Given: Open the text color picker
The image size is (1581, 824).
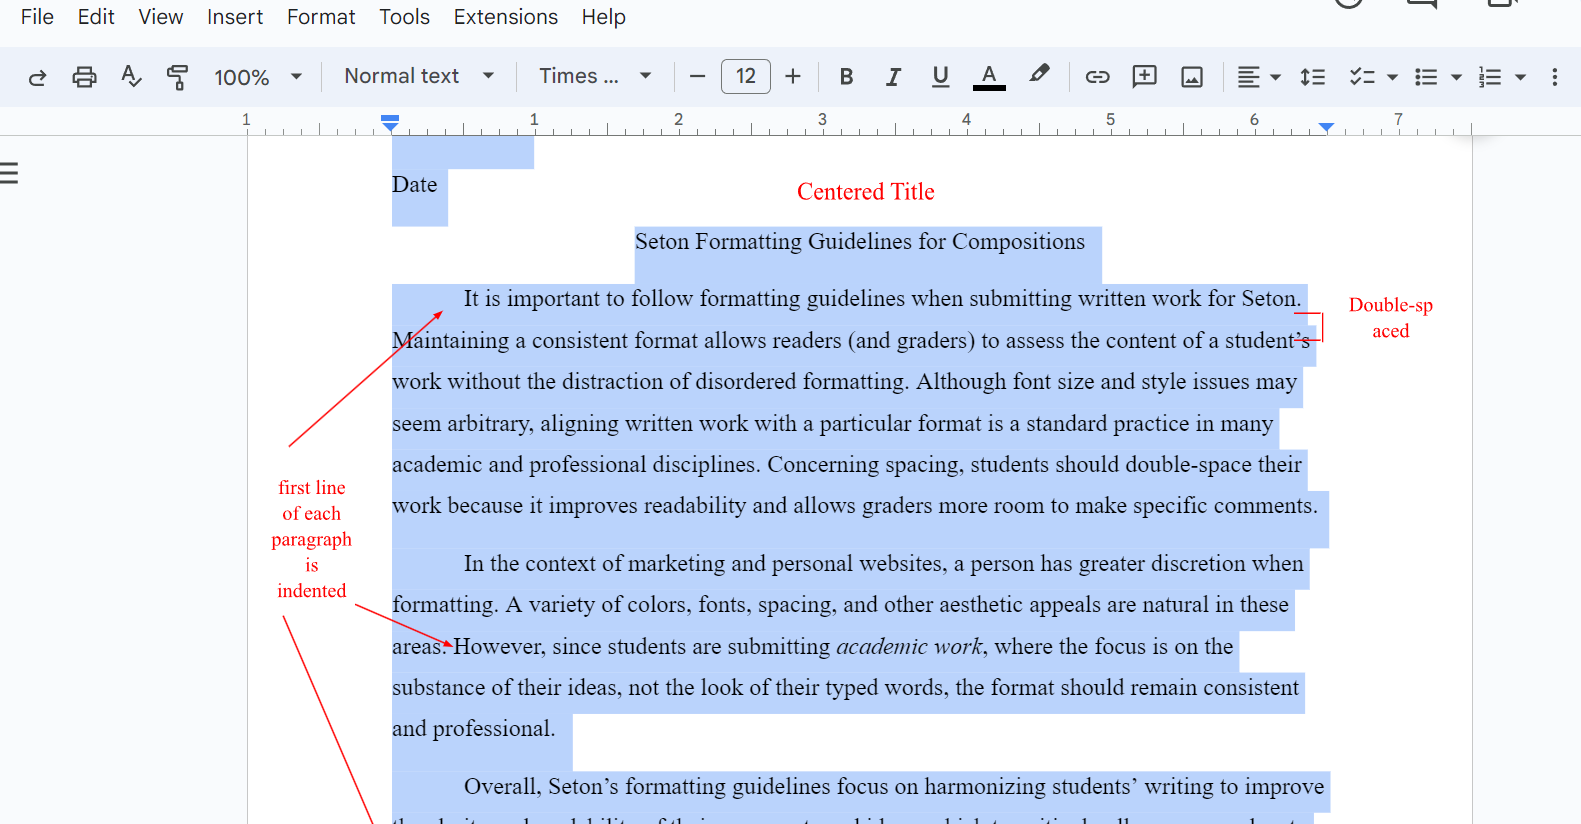Looking at the screenshot, I should point(989,77).
